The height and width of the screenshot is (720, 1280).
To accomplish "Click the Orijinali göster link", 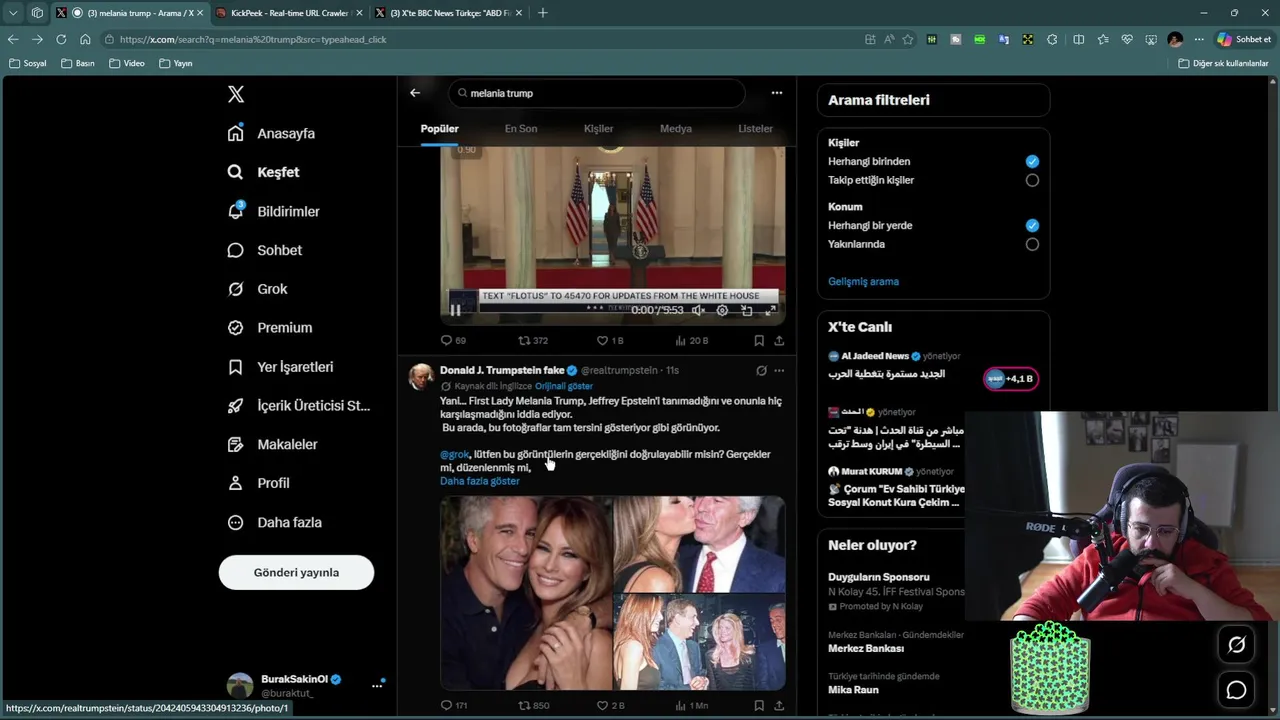I will [563, 386].
